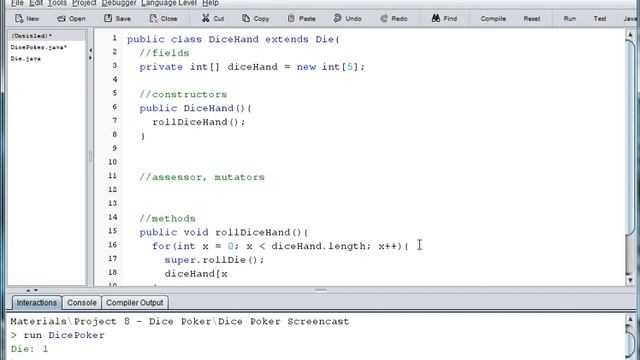The width and height of the screenshot is (640, 360).
Task: Switch to the Interactions tab
Action: 37,303
